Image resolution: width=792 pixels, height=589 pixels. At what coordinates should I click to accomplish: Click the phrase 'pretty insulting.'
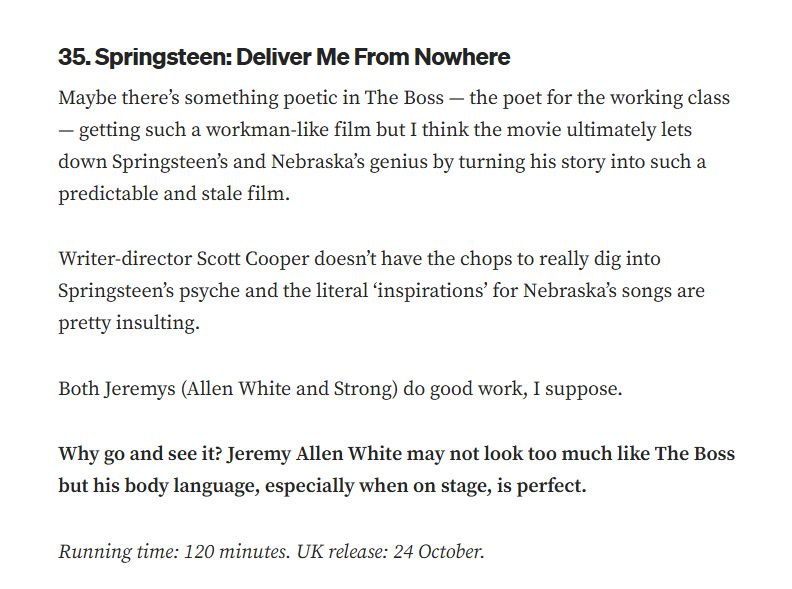(x=129, y=323)
